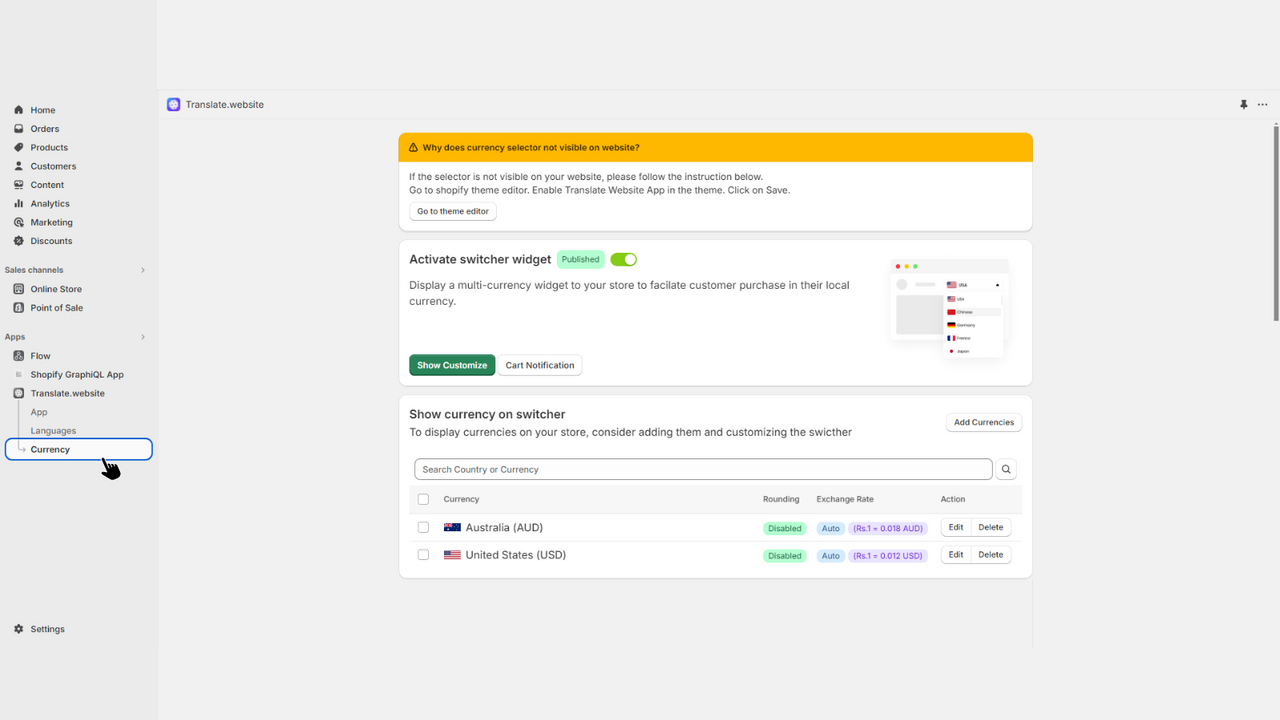Image resolution: width=1280 pixels, height=720 pixels.
Task: Click the Australia flag icon
Action: pos(452,527)
